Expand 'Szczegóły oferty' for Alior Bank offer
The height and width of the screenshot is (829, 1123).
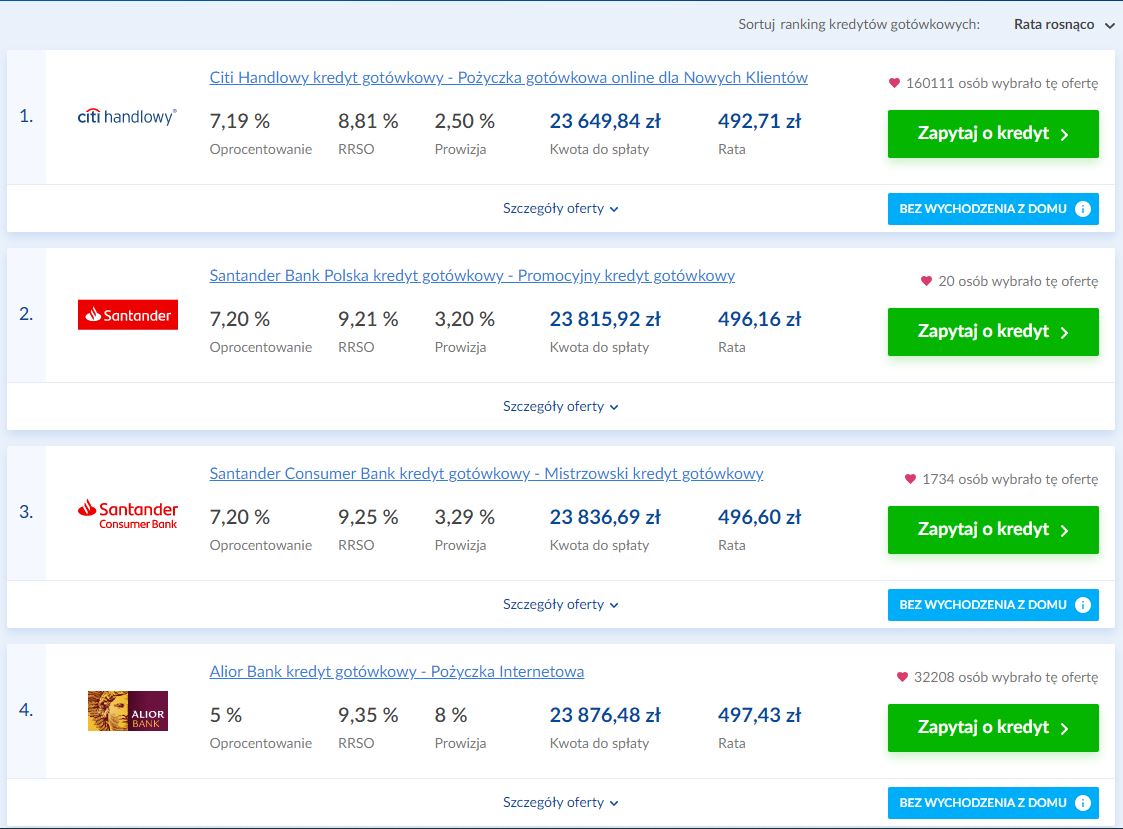[x=560, y=802]
